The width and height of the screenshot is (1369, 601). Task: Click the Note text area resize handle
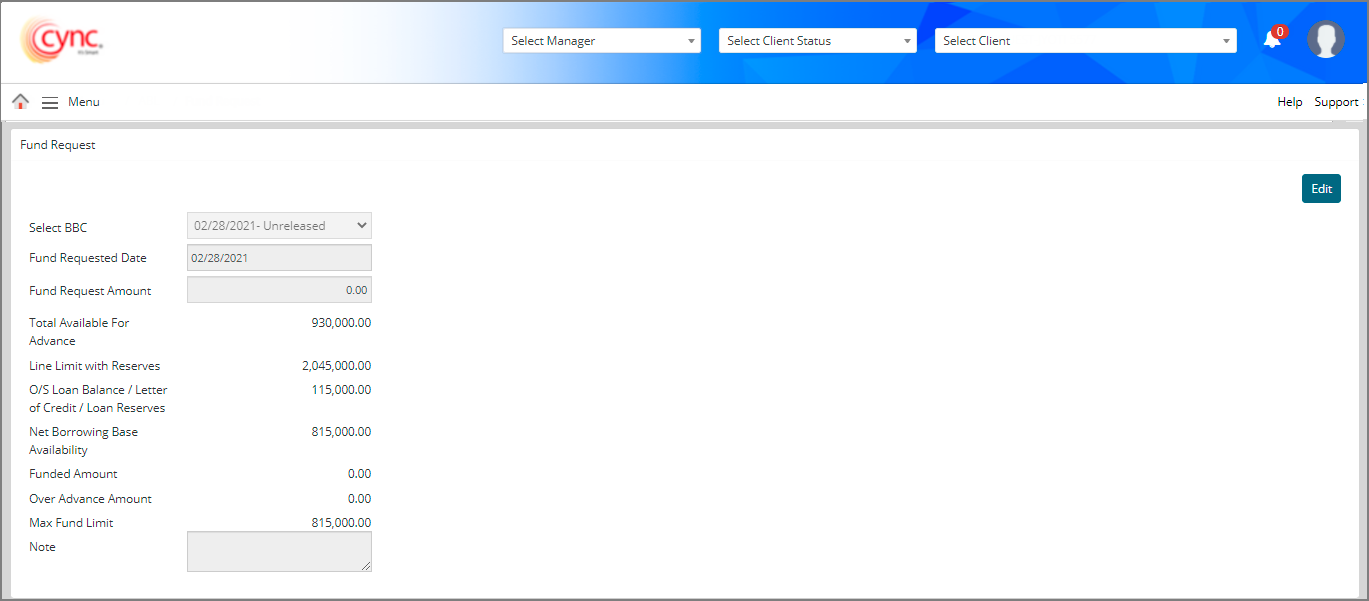pos(366,567)
